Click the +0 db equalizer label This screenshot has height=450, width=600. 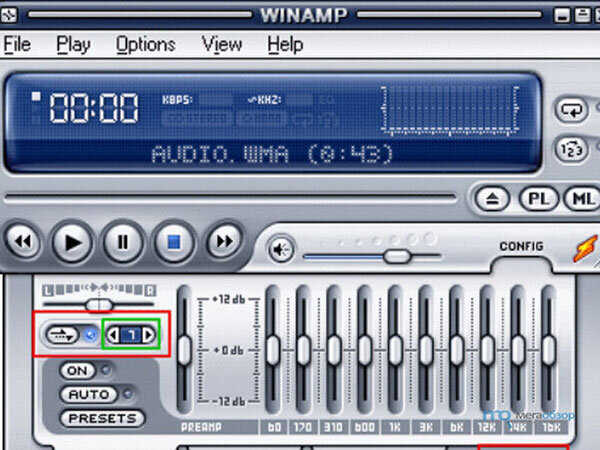click(228, 350)
